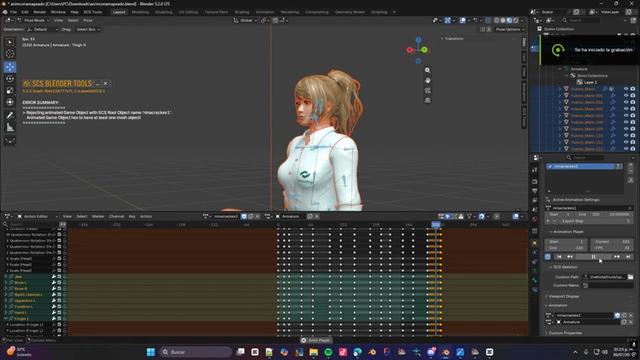Screen dimensions: 640x360
Task: Close the SCS Blender Tools error overlay
Action: pyautogui.click(x=106, y=83)
